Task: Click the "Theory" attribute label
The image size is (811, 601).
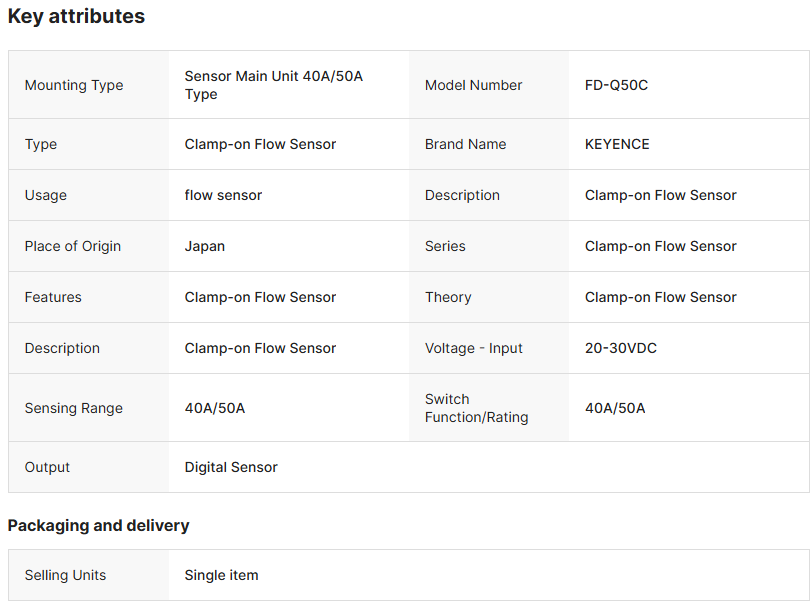Action: (x=448, y=297)
